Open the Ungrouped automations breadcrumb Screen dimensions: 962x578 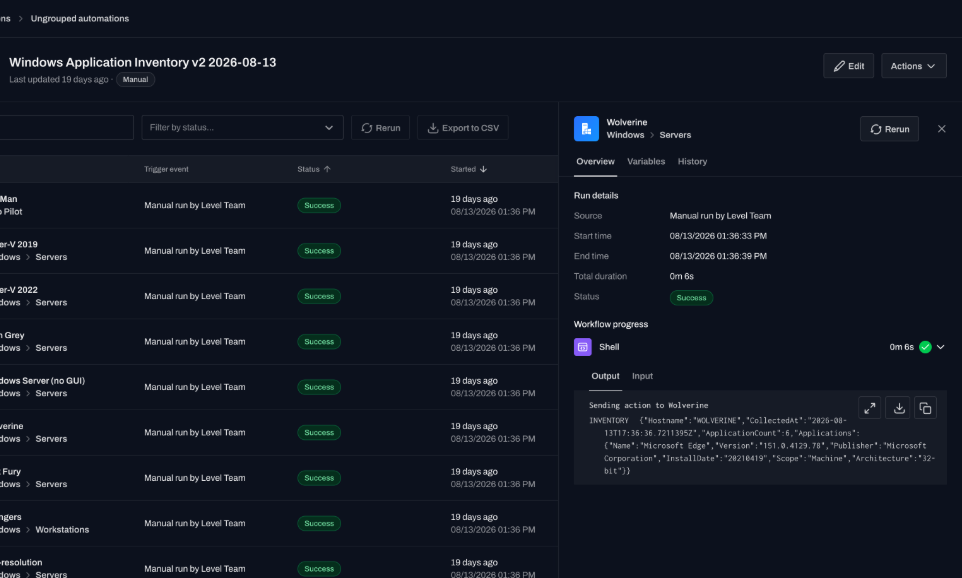(80, 18)
